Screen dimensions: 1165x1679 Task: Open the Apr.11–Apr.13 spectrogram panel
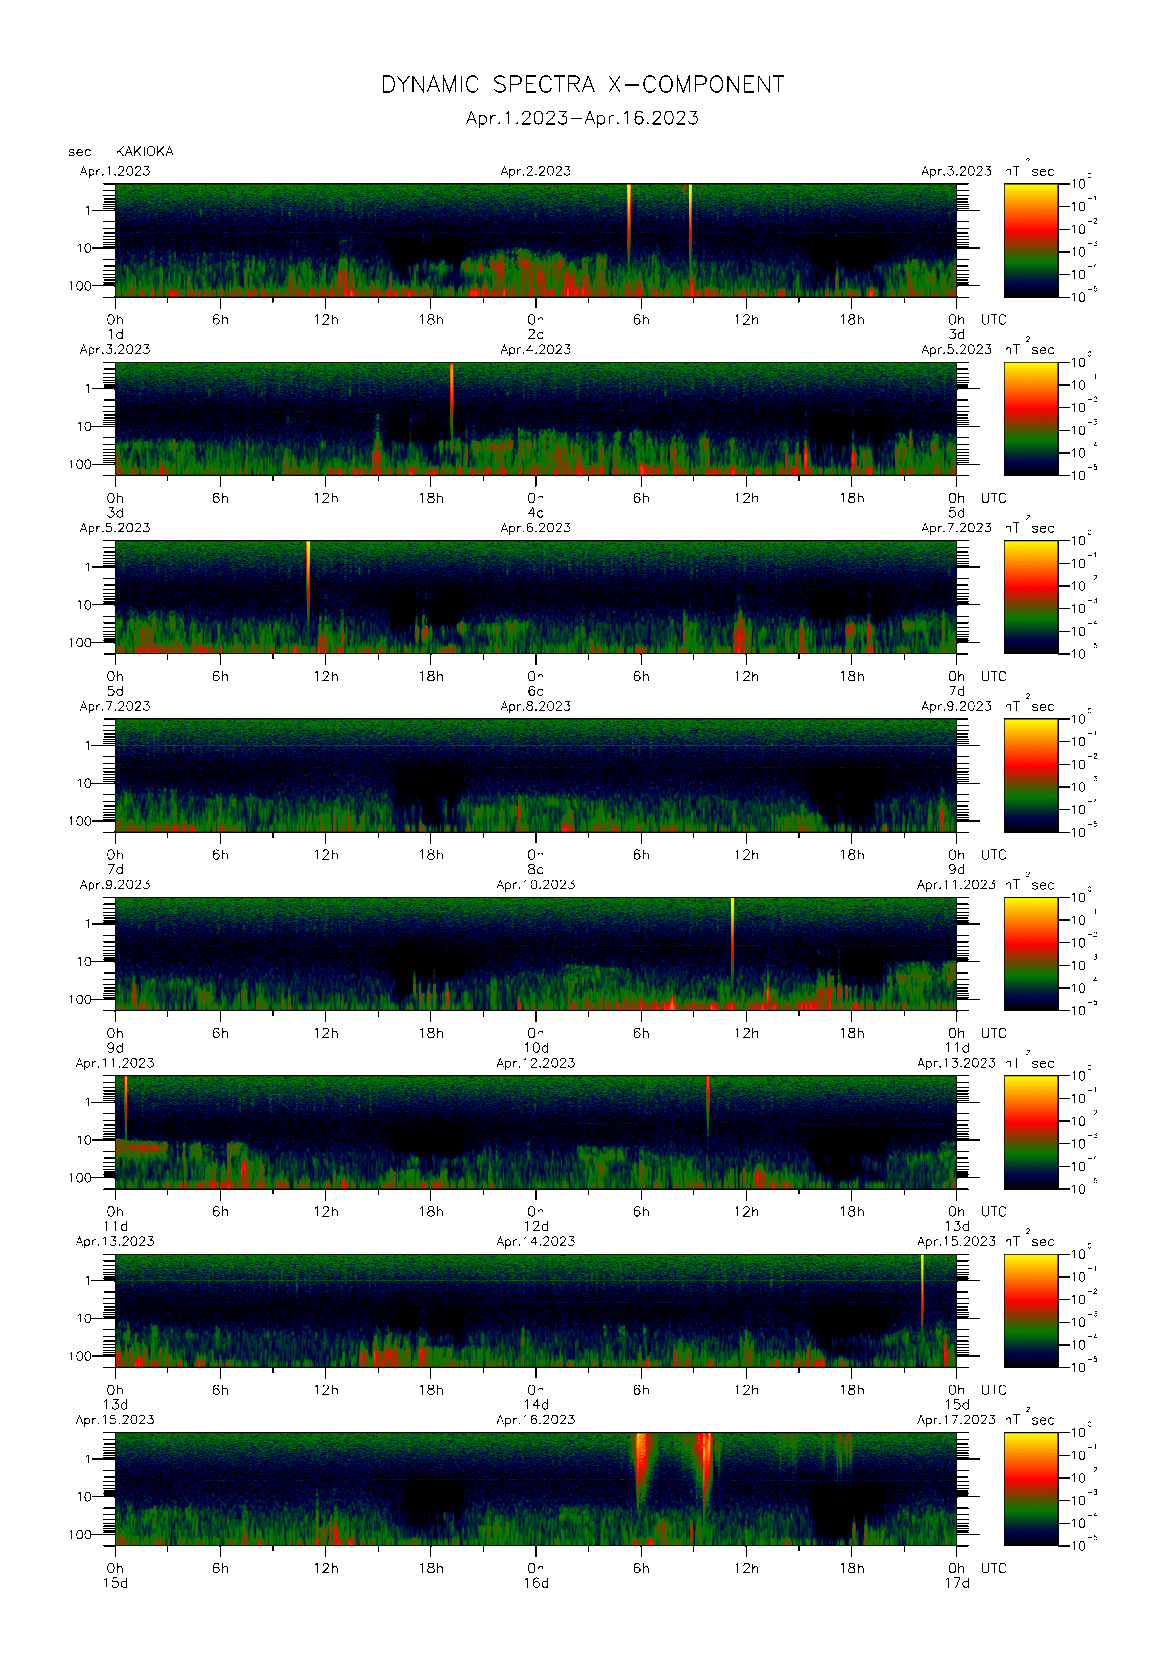pos(536,1132)
